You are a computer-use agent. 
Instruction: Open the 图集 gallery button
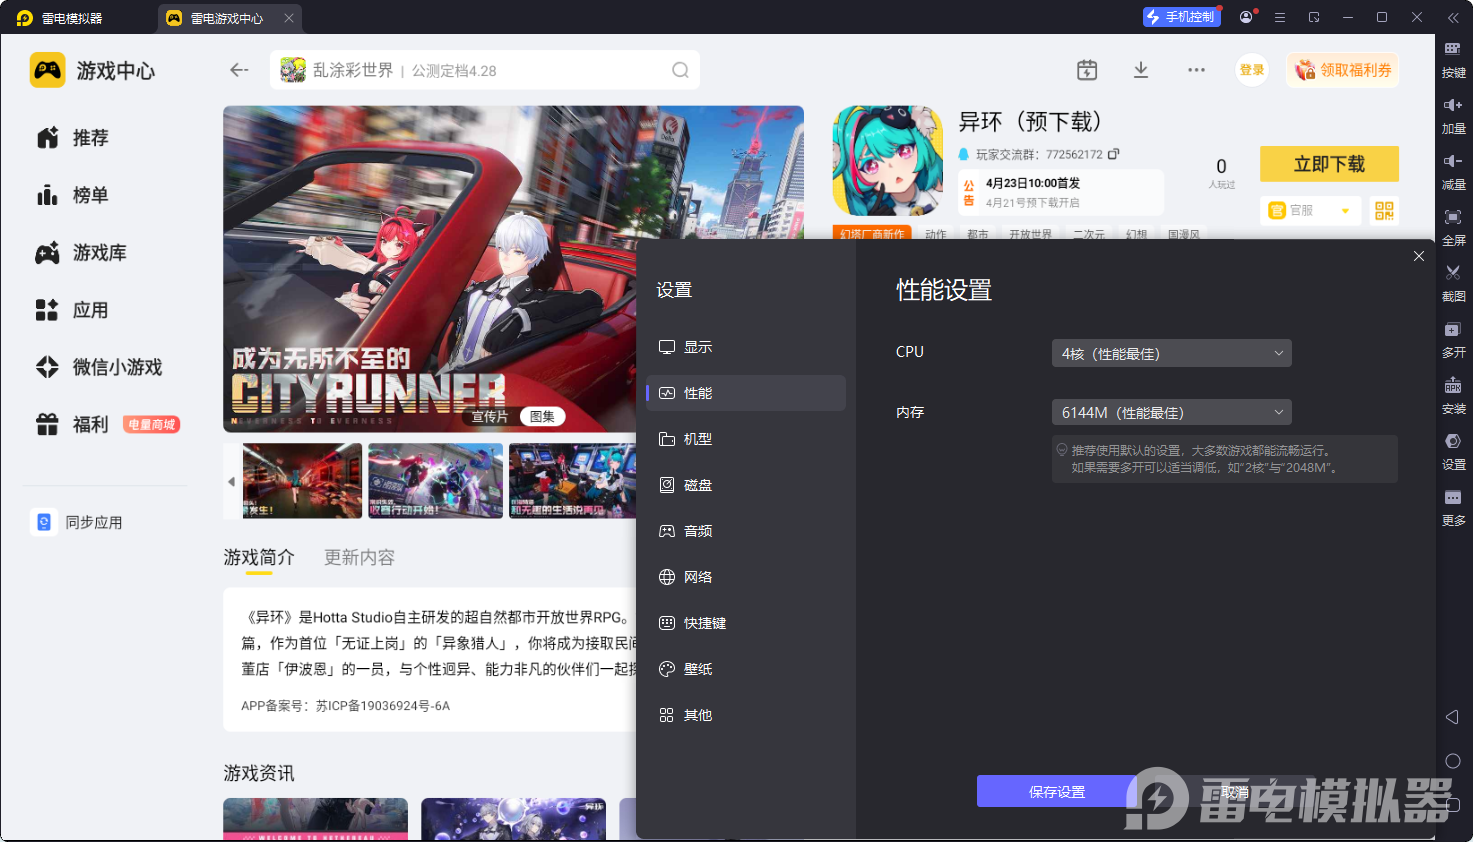click(543, 417)
